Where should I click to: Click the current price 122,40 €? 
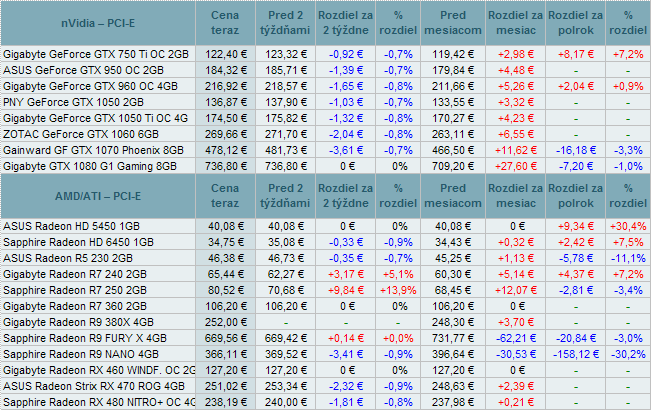[x=225, y=54]
